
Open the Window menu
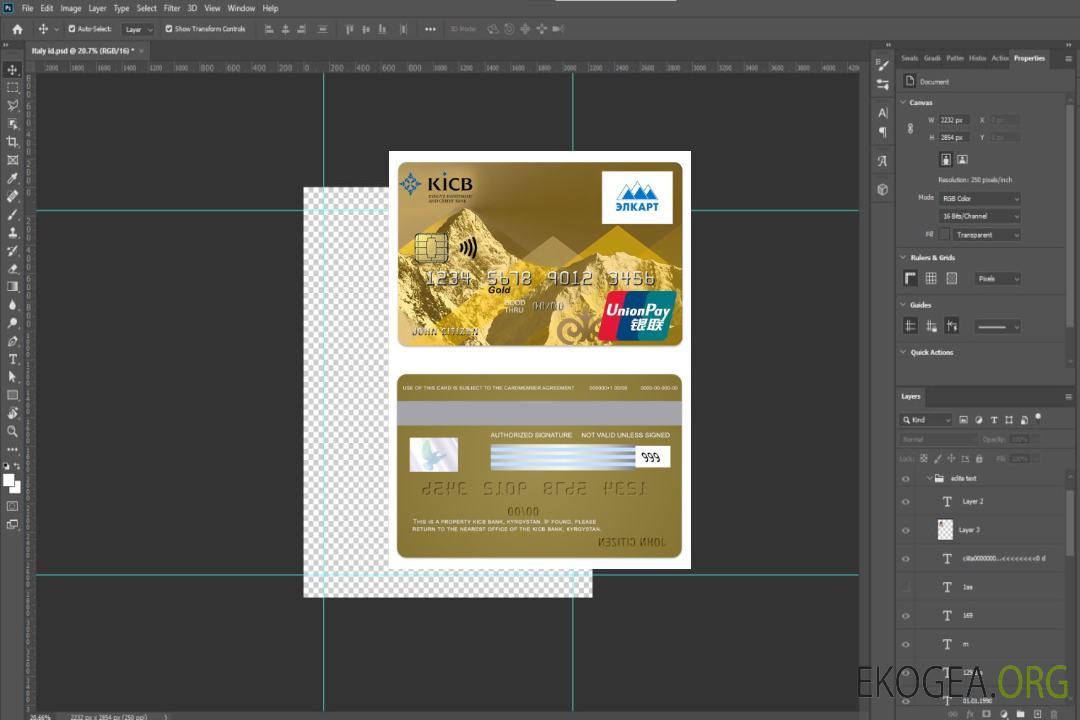[x=241, y=8]
